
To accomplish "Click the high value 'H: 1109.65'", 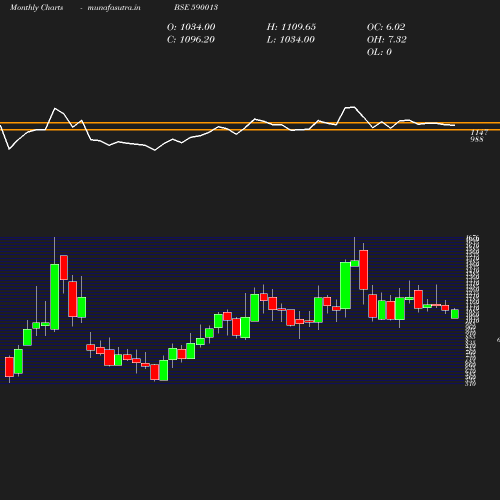I will (x=291, y=27).
